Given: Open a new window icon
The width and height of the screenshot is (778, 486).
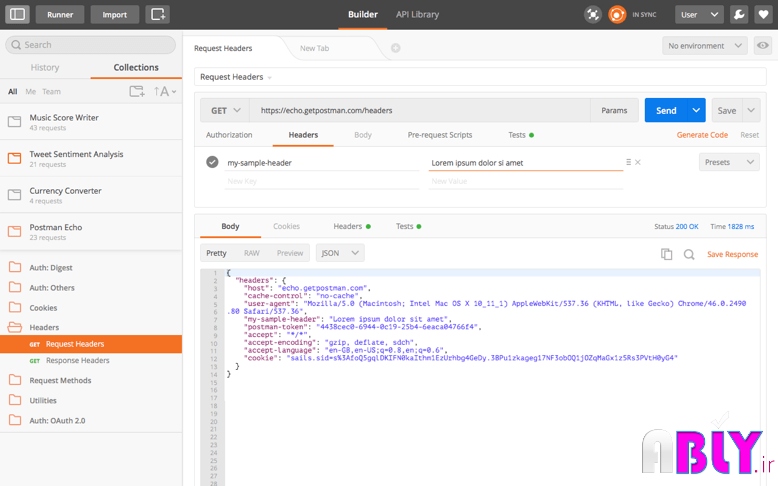Looking at the screenshot, I should pos(158,14).
